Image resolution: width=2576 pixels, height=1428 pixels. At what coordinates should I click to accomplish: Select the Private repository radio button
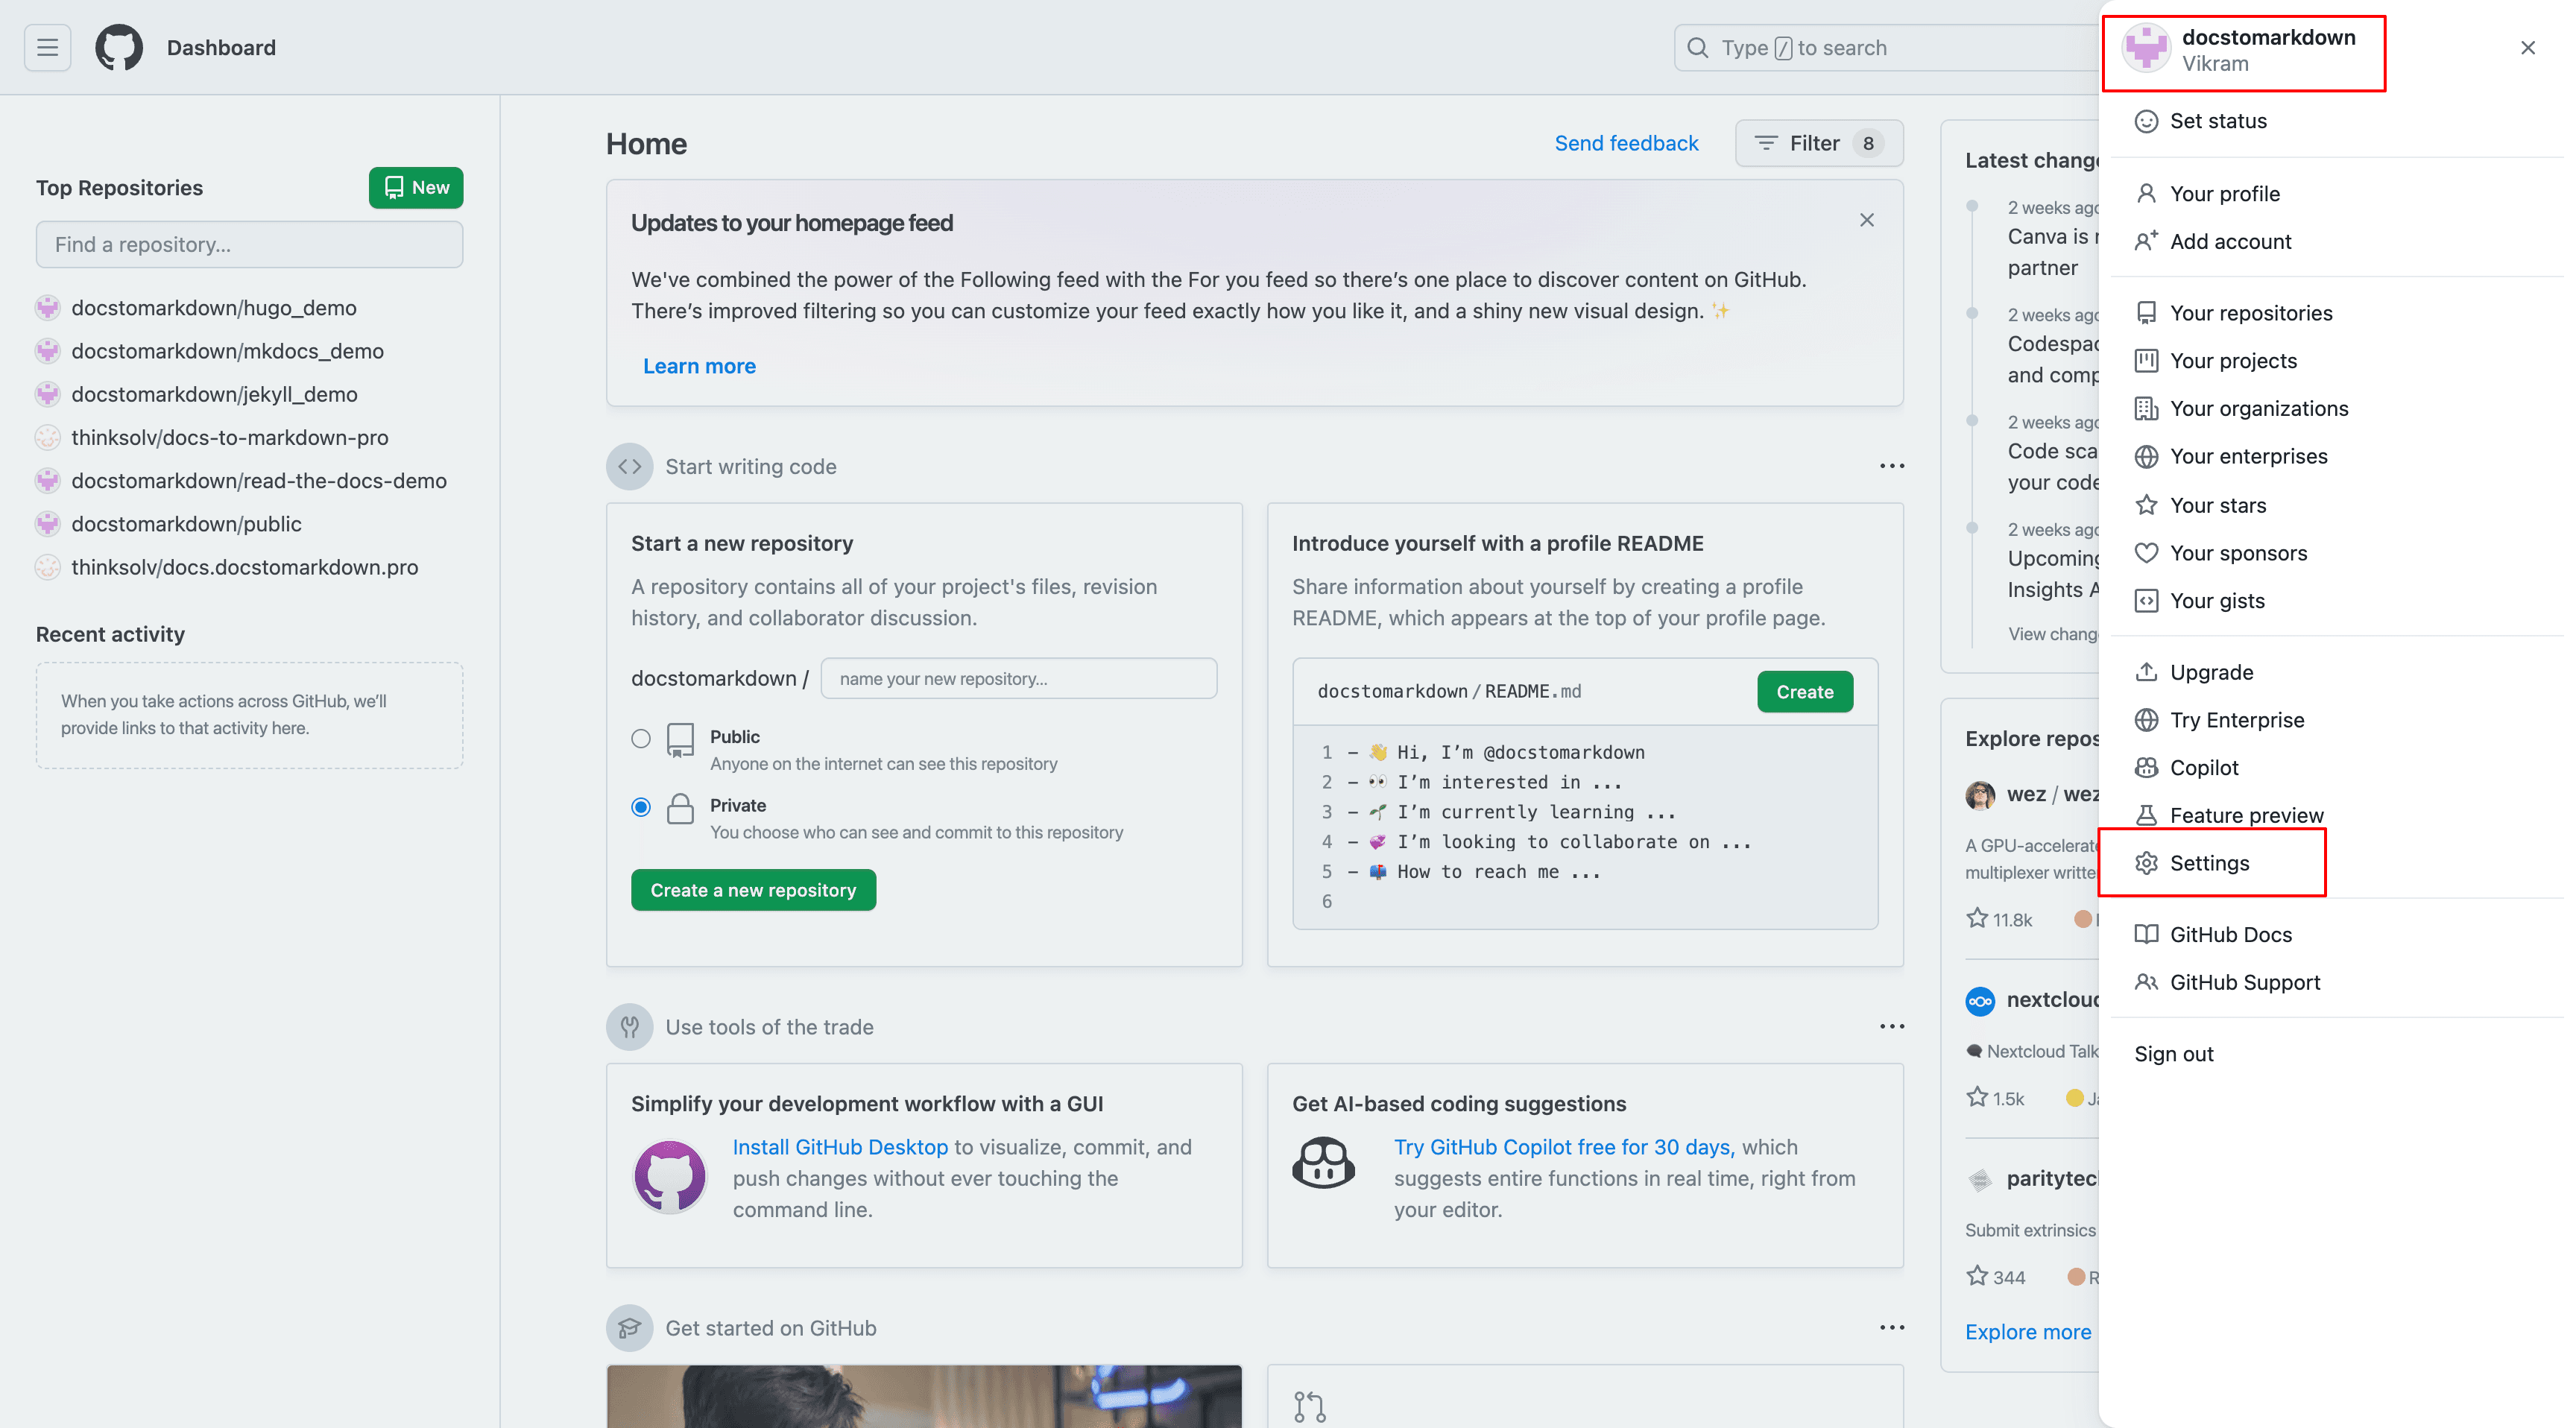pos(641,807)
